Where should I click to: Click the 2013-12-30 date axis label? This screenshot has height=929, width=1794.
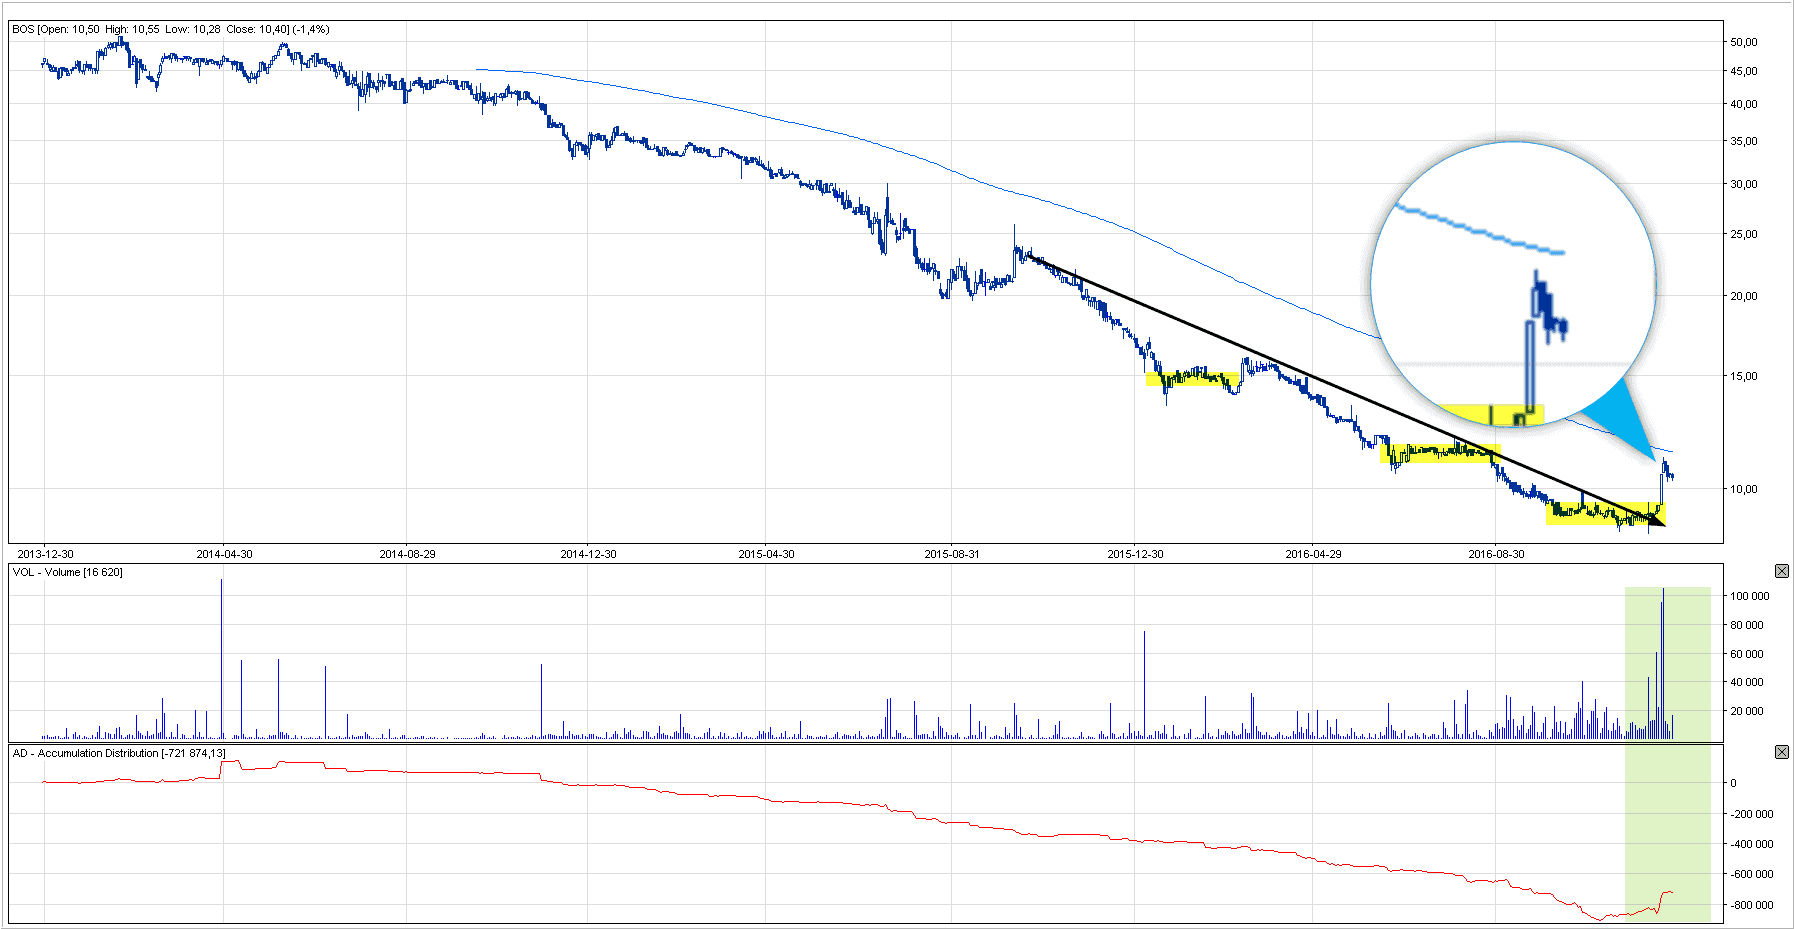(x=45, y=554)
